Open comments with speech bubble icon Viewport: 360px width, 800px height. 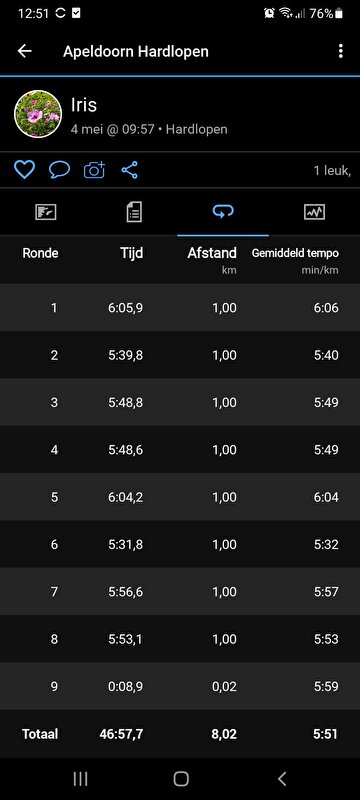click(x=60, y=170)
